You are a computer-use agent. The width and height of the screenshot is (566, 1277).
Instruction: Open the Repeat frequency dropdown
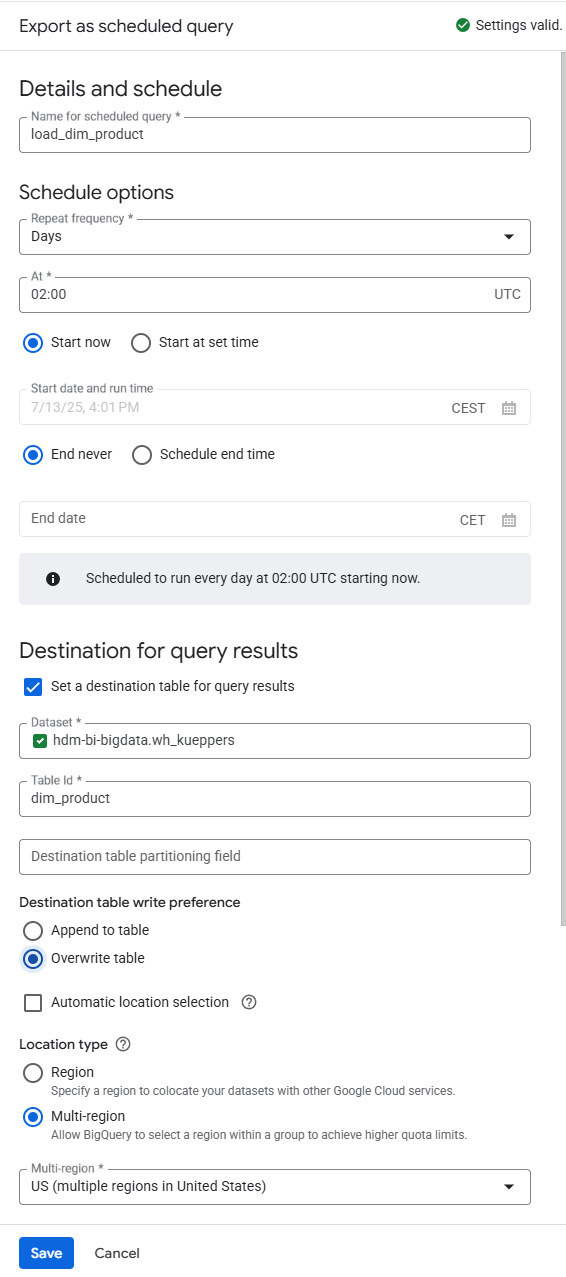pyautogui.click(x=275, y=237)
